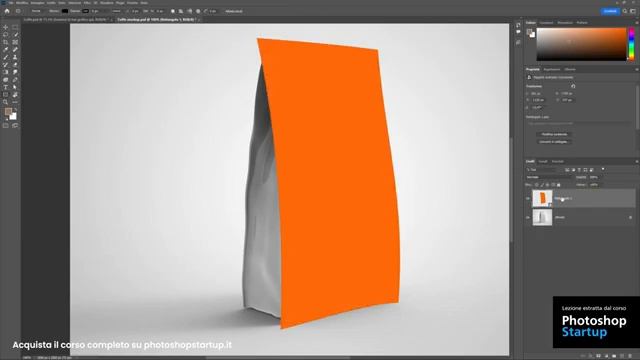Select the Move tool
The width and height of the screenshot is (640, 360).
(x=6, y=27)
